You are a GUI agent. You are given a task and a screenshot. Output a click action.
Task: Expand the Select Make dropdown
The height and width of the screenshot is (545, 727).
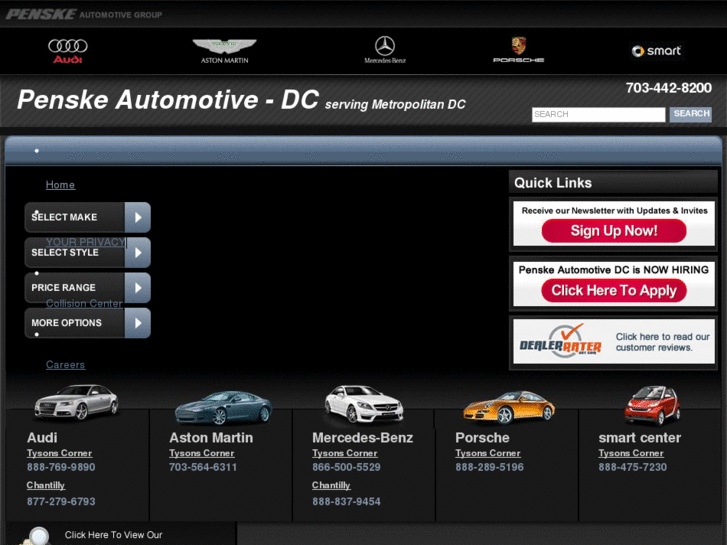[87, 217]
